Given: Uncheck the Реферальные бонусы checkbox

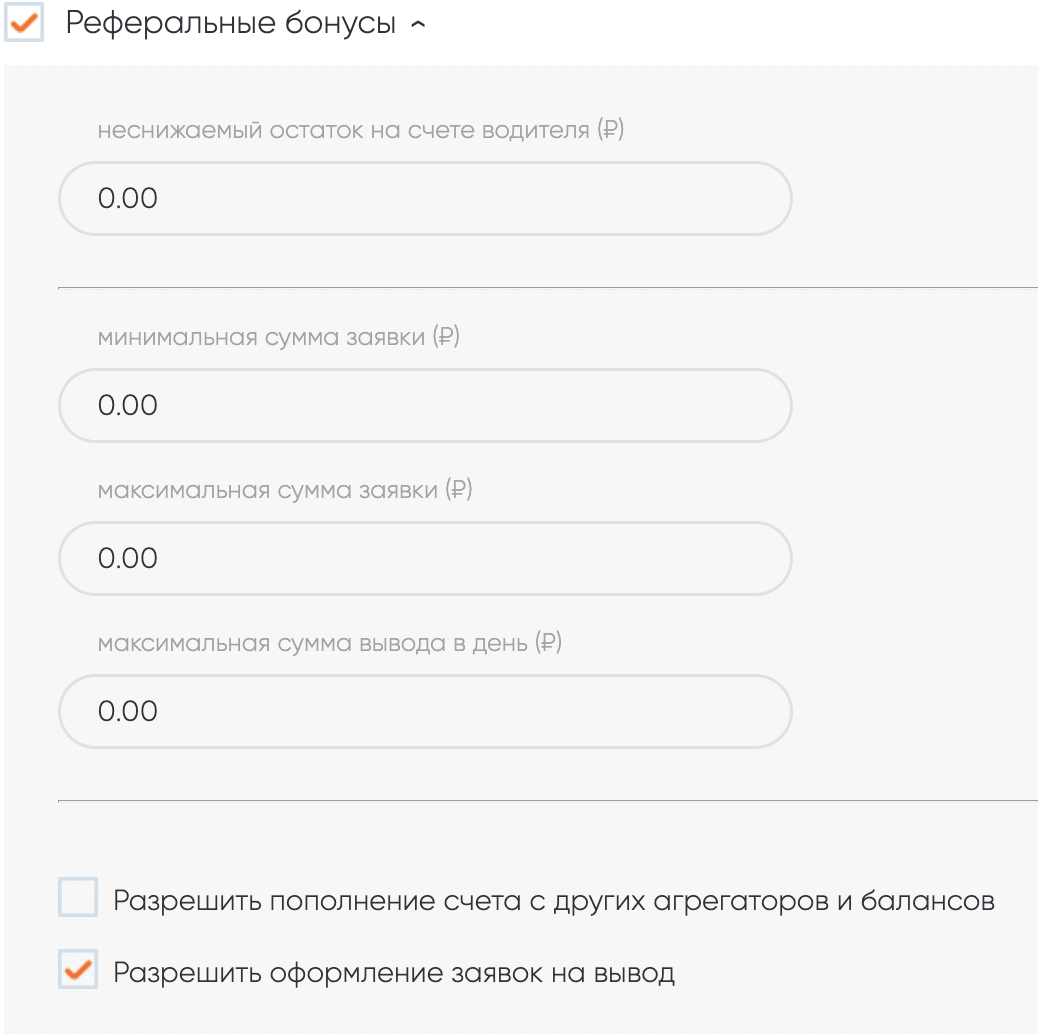Looking at the screenshot, I should 23,23.
